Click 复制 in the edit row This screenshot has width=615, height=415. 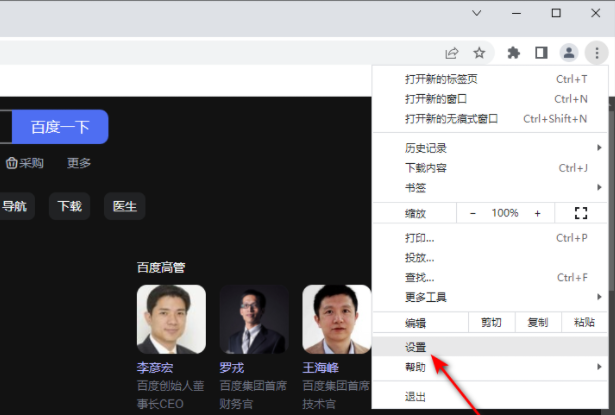tap(538, 322)
